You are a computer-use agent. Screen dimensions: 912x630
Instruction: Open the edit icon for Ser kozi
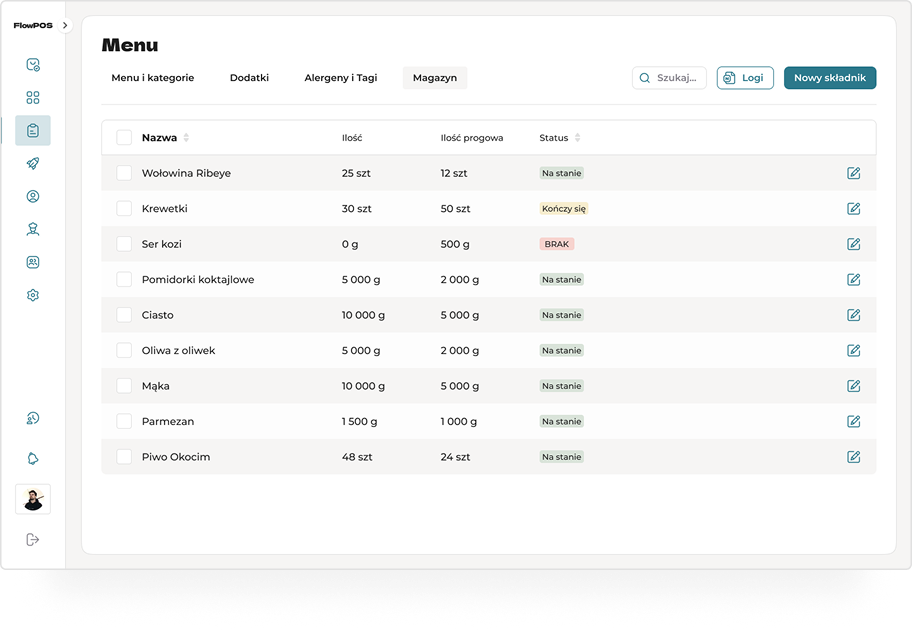click(853, 244)
